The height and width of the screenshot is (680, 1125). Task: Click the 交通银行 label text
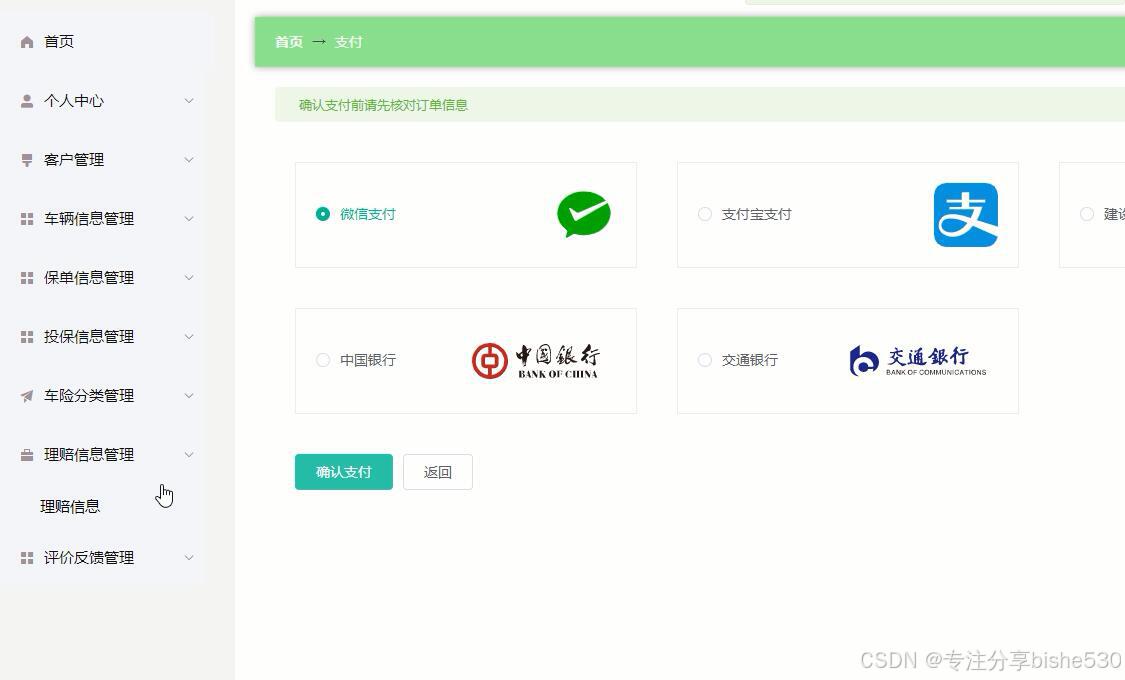point(750,360)
